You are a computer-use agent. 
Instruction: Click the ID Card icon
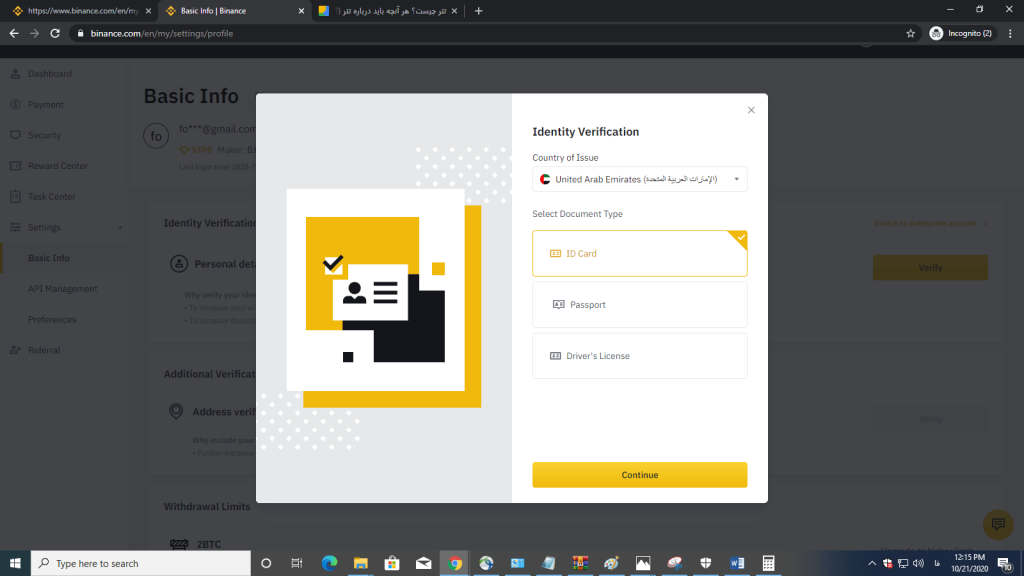(555, 253)
